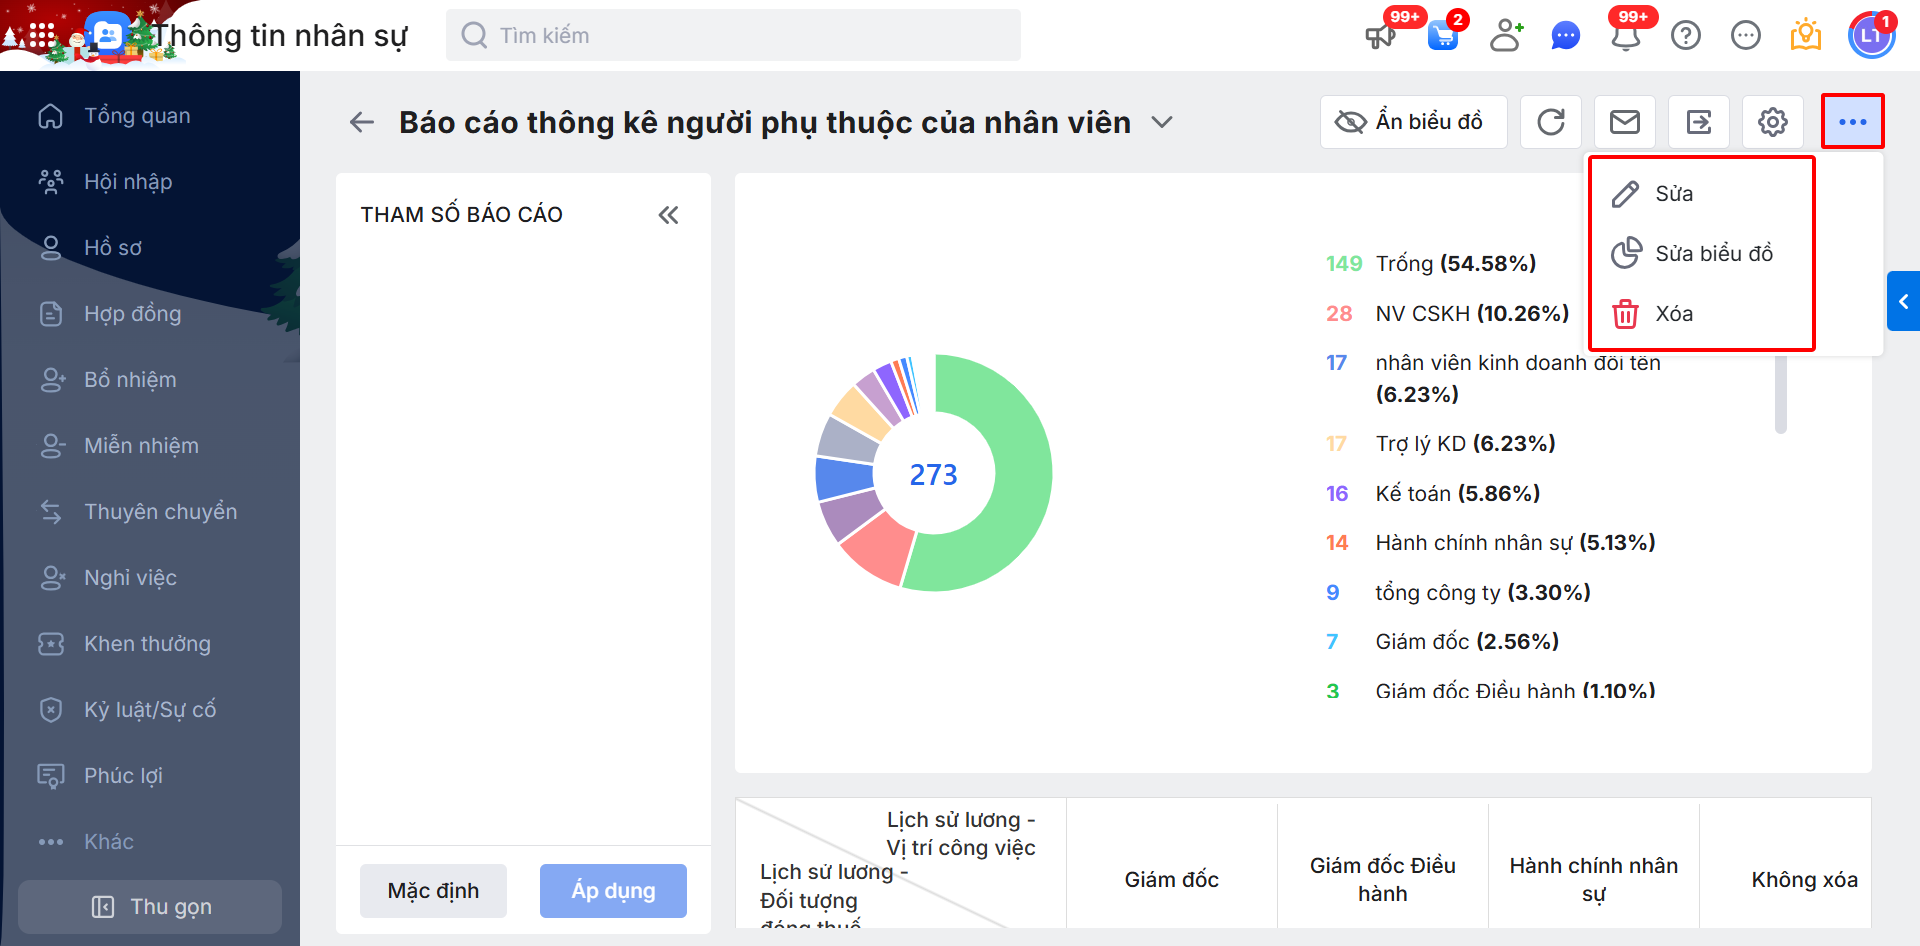This screenshot has width=1920, height=946.
Task: Click the Áp dụng button
Action: point(613,891)
